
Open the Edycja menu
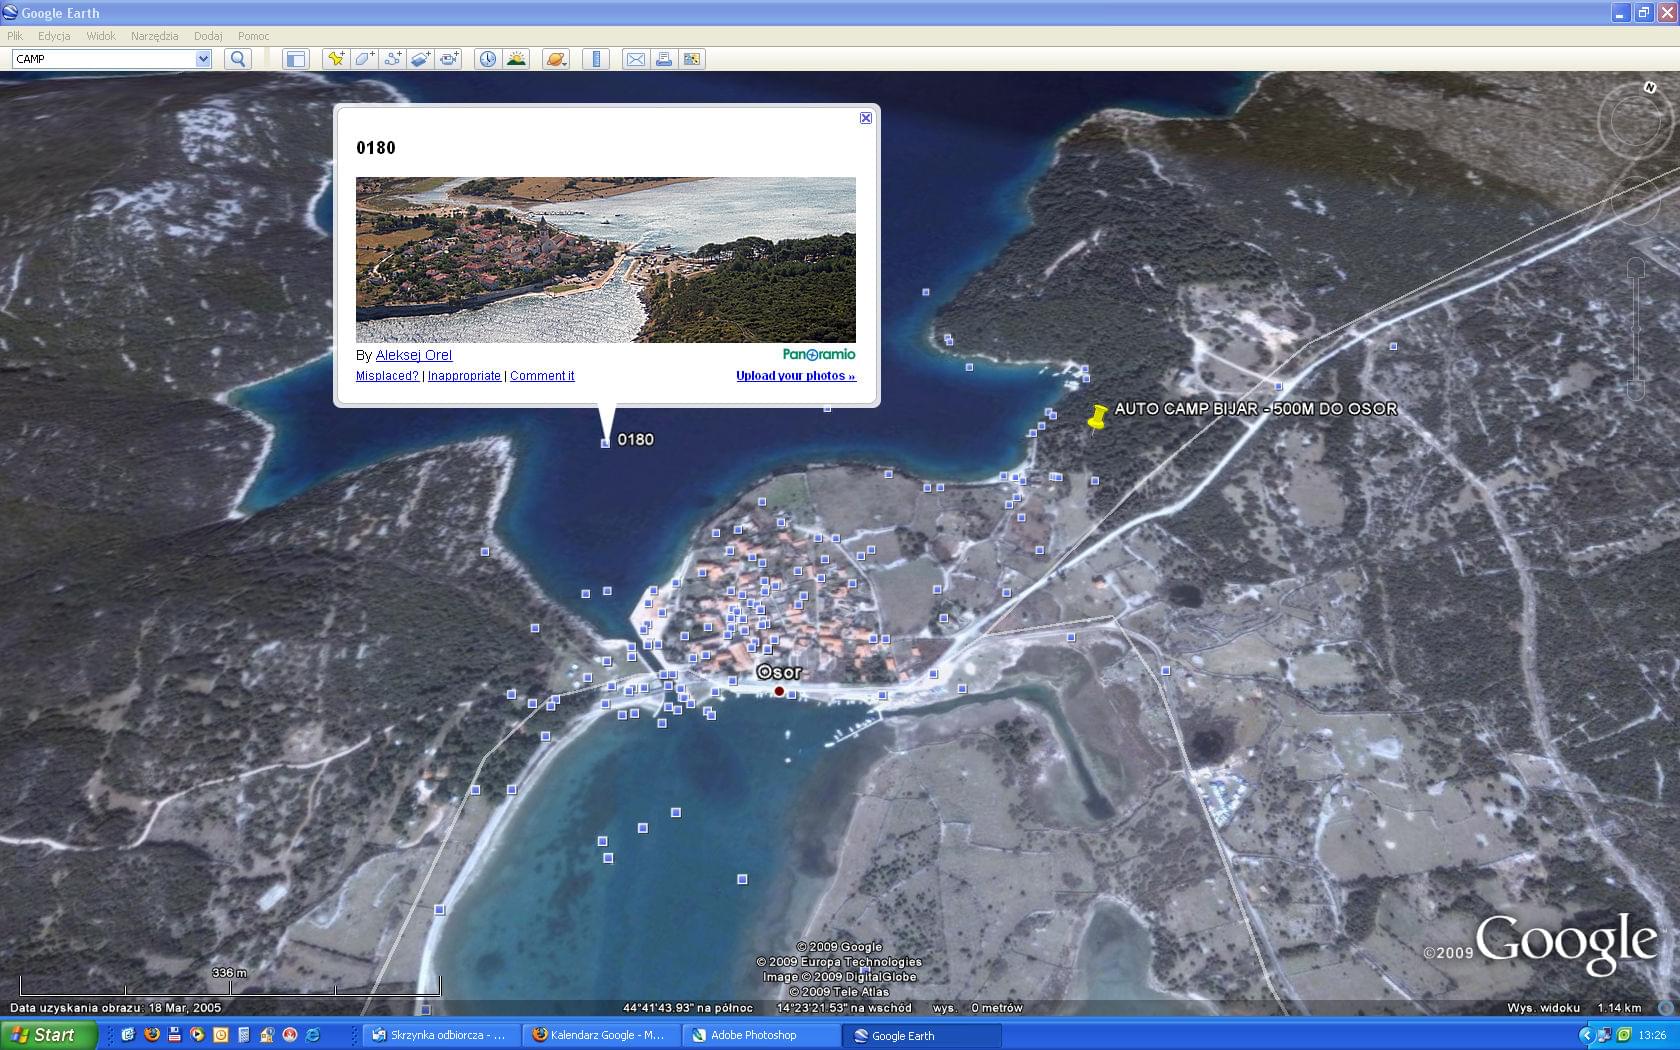click(54, 36)
